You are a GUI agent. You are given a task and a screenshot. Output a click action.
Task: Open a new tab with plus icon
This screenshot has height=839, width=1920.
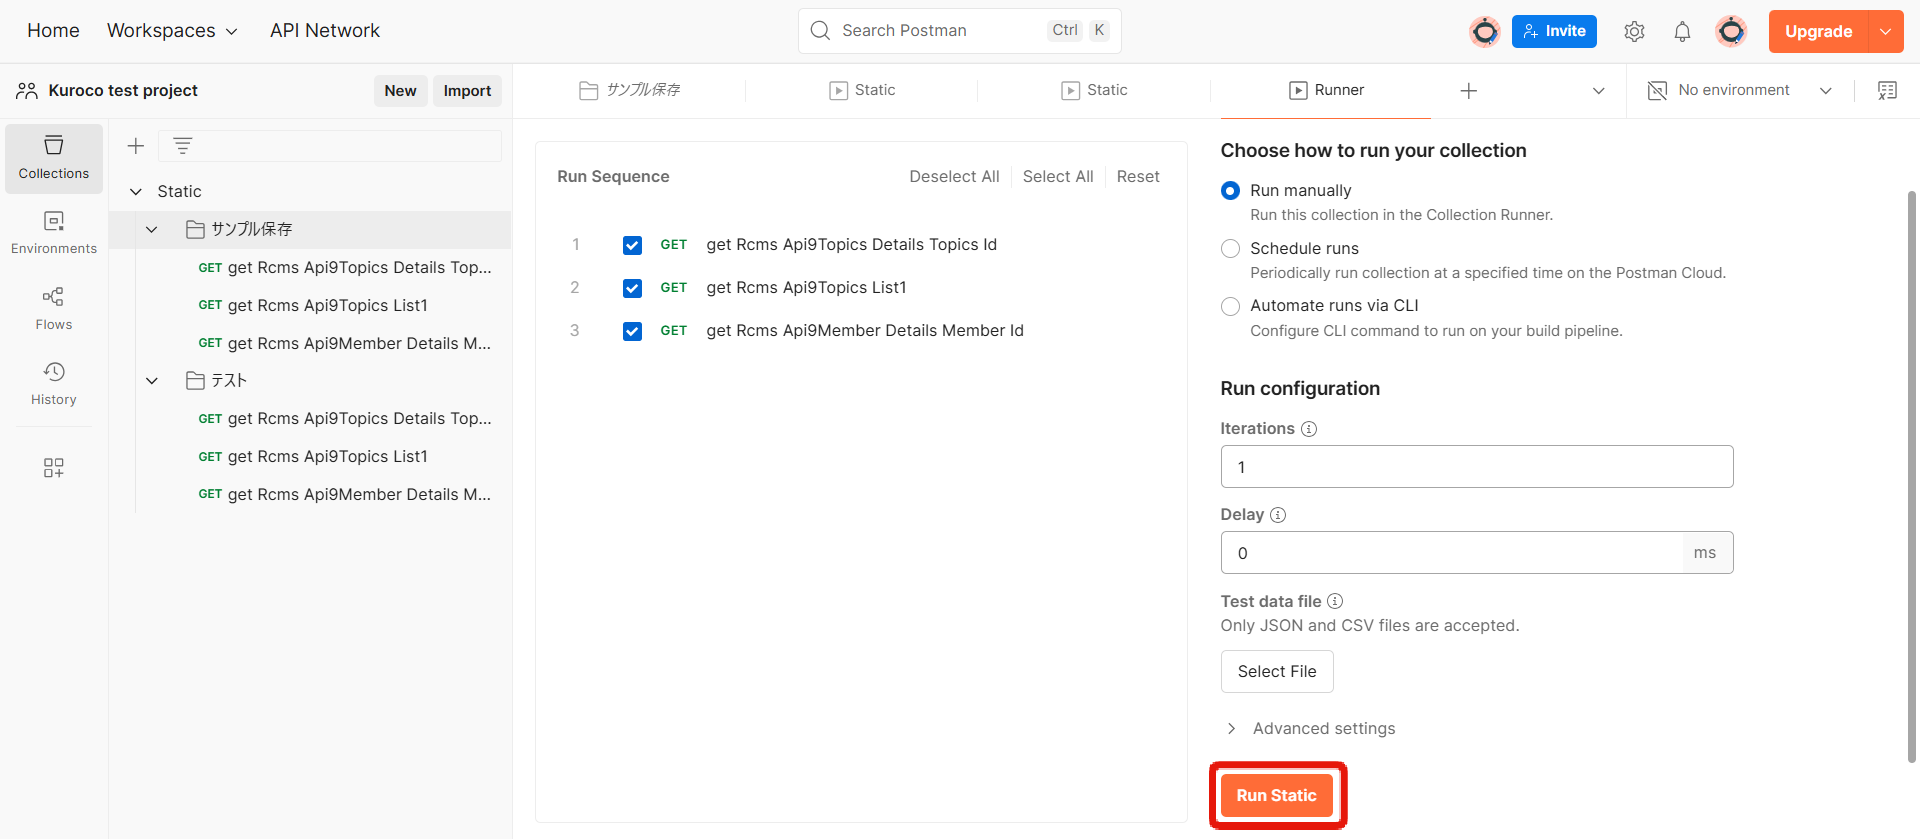[1468, 91]
